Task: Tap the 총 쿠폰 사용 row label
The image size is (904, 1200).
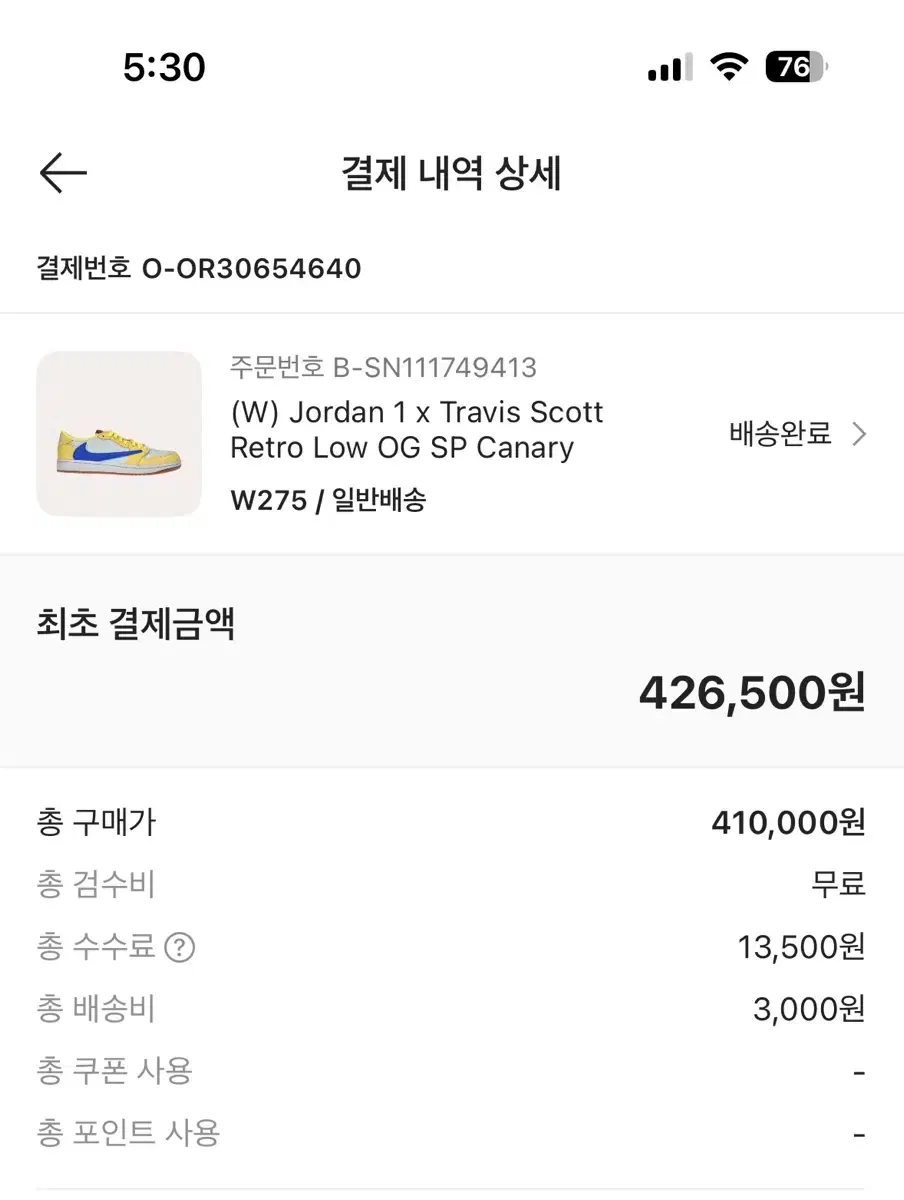Action: (x=115, y=1071)
